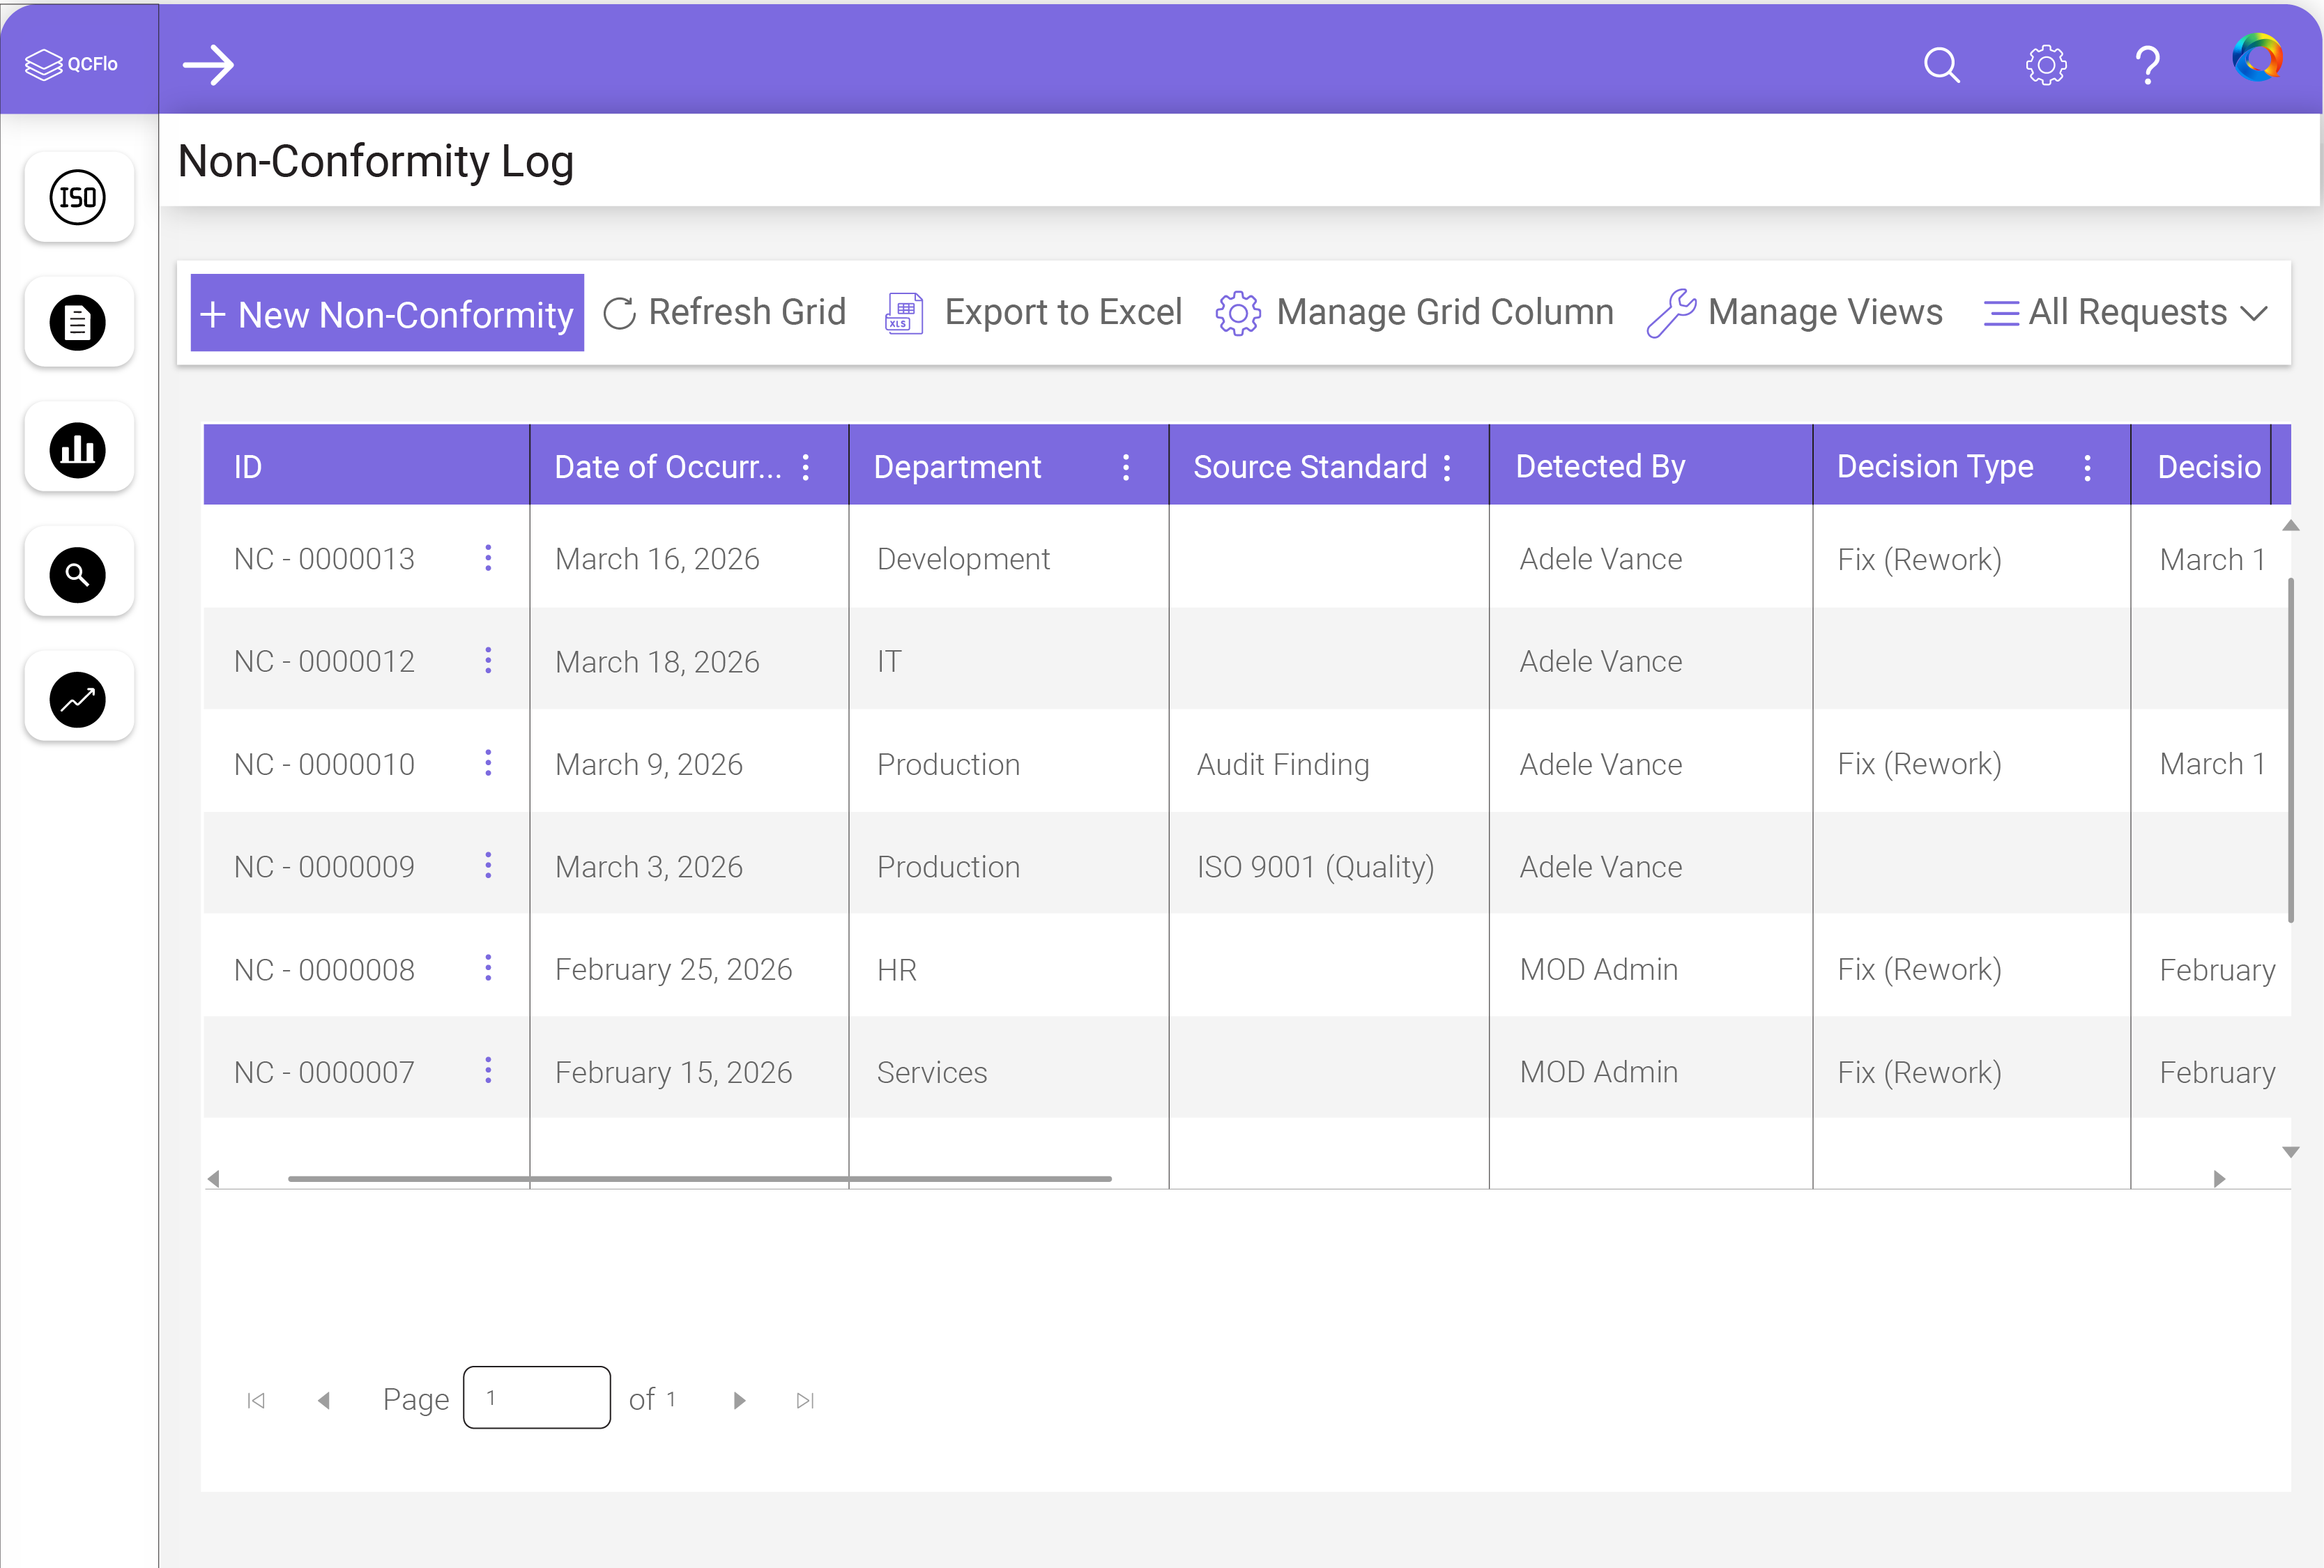Click the grid scroll down arrow
The height and width of the screenshot is (1568, 2324).
pyautogui.click(x=2290, y=1152)
